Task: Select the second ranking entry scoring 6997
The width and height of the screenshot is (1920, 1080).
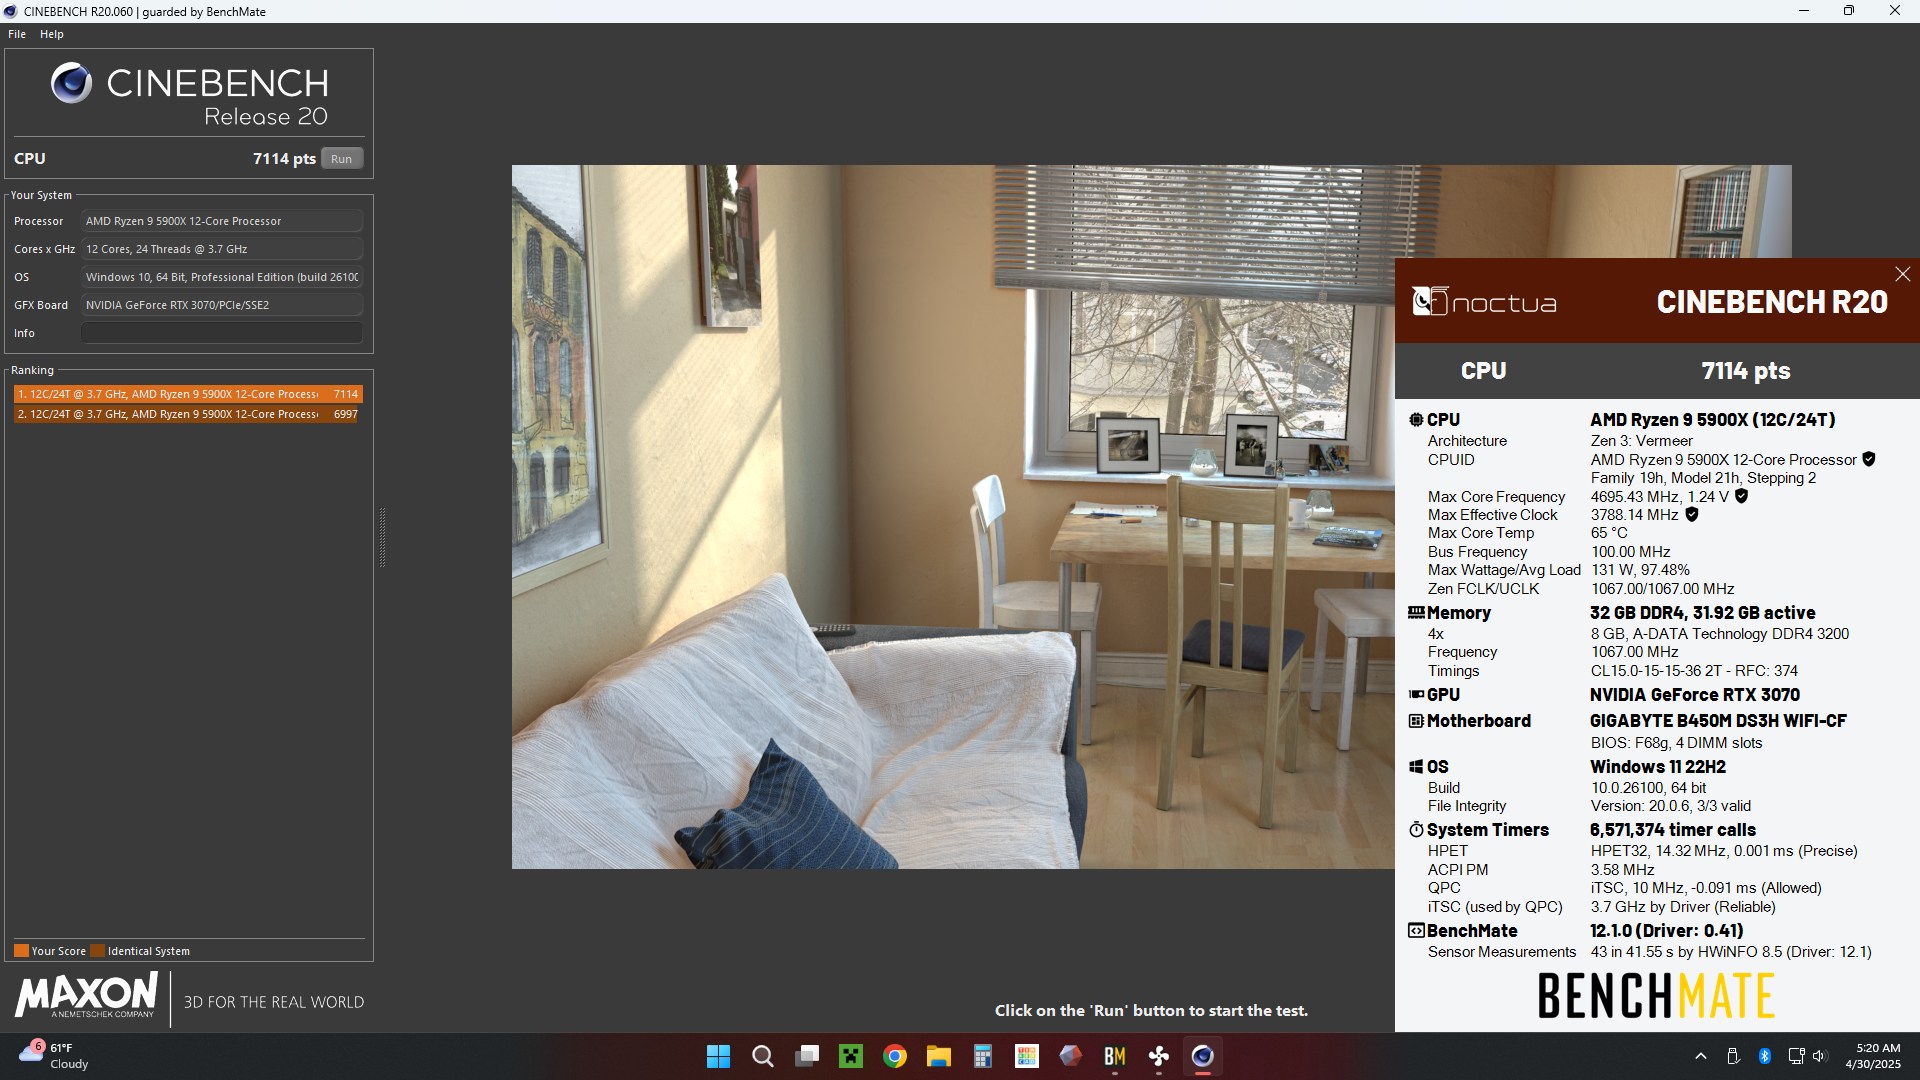Action: click(x=188, y=414)
